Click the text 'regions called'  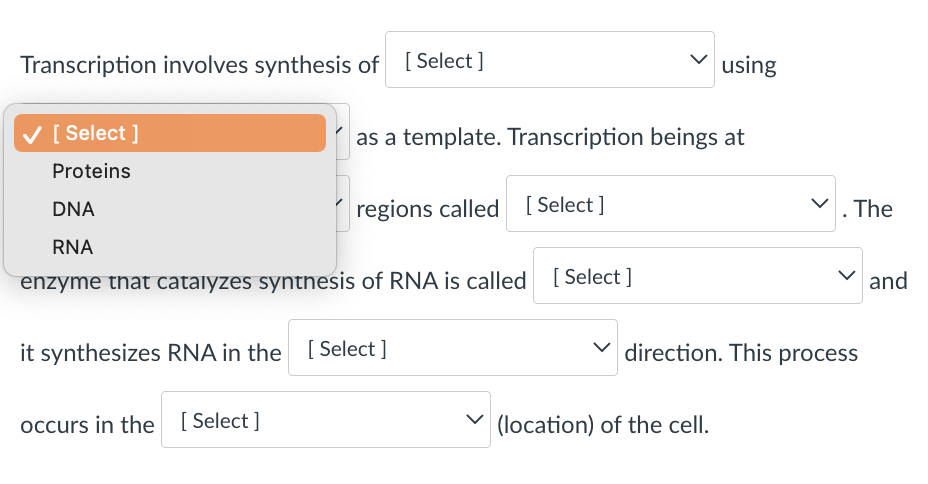[x=427, y=209]
